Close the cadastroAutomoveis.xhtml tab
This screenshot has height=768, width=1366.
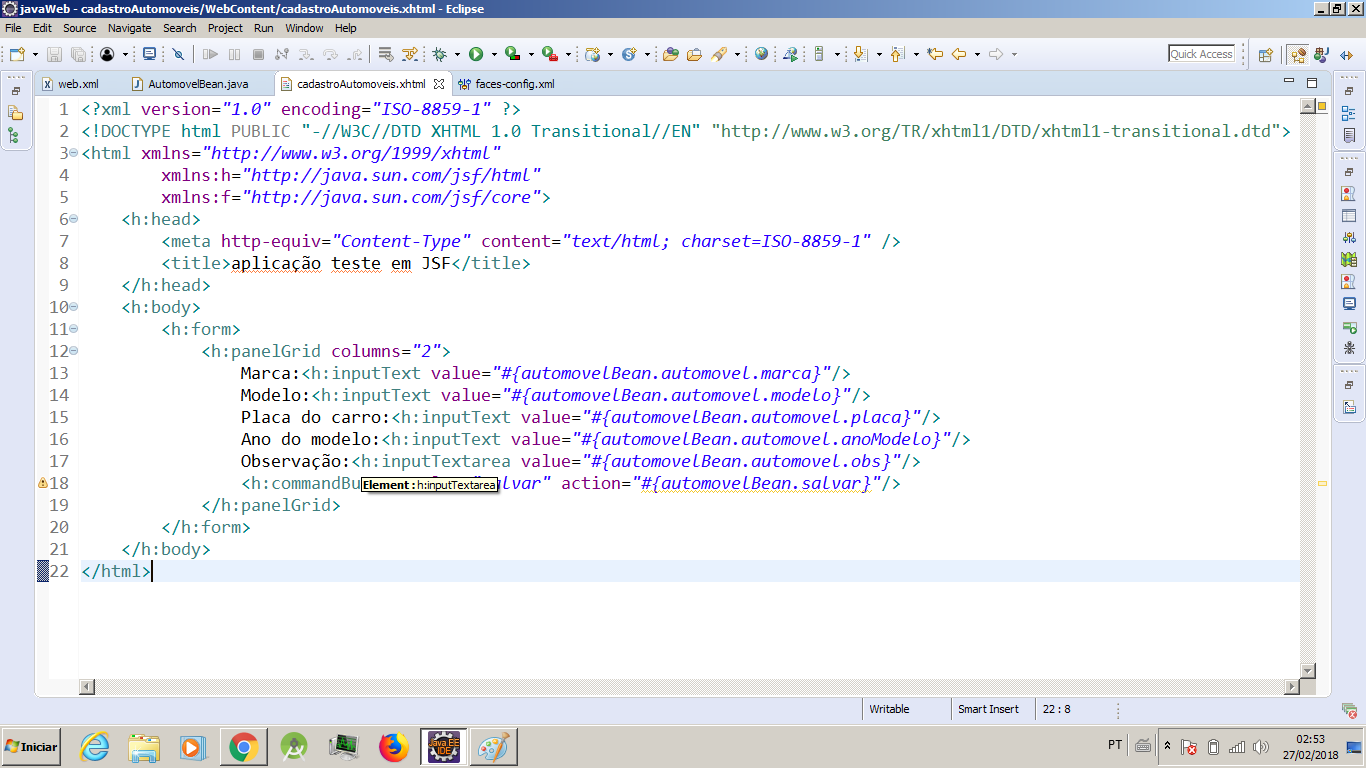(439, 84)
